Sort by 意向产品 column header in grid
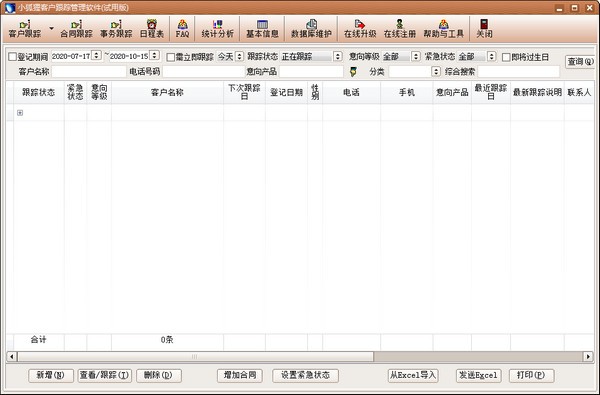 [x=452, y=92]
